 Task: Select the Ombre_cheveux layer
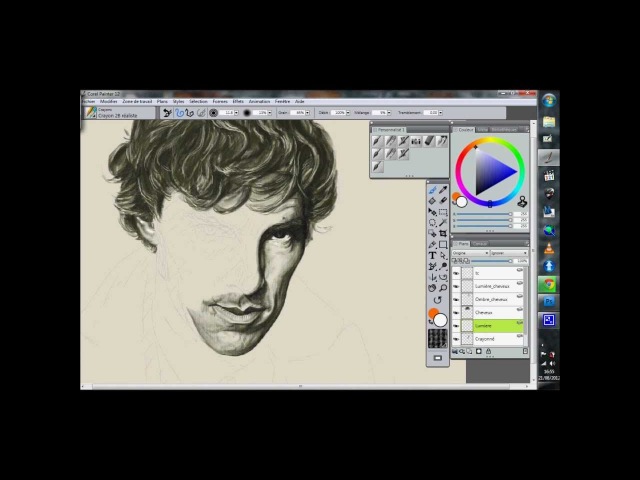[498, 300]
